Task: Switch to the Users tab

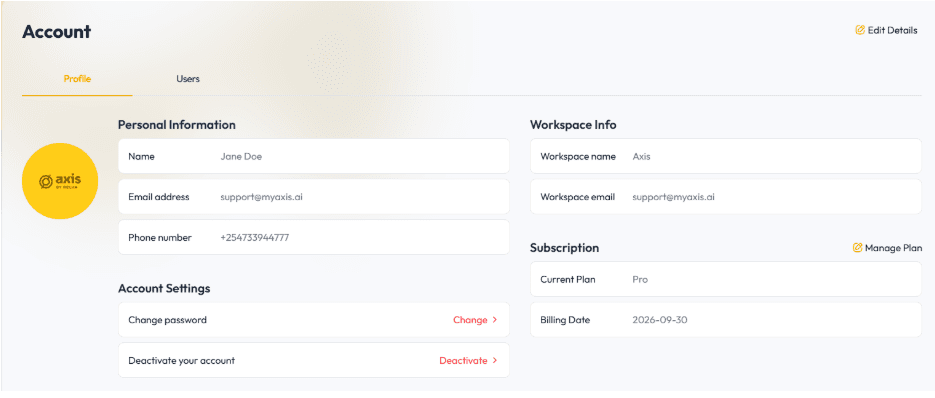Action: [188, 79]
